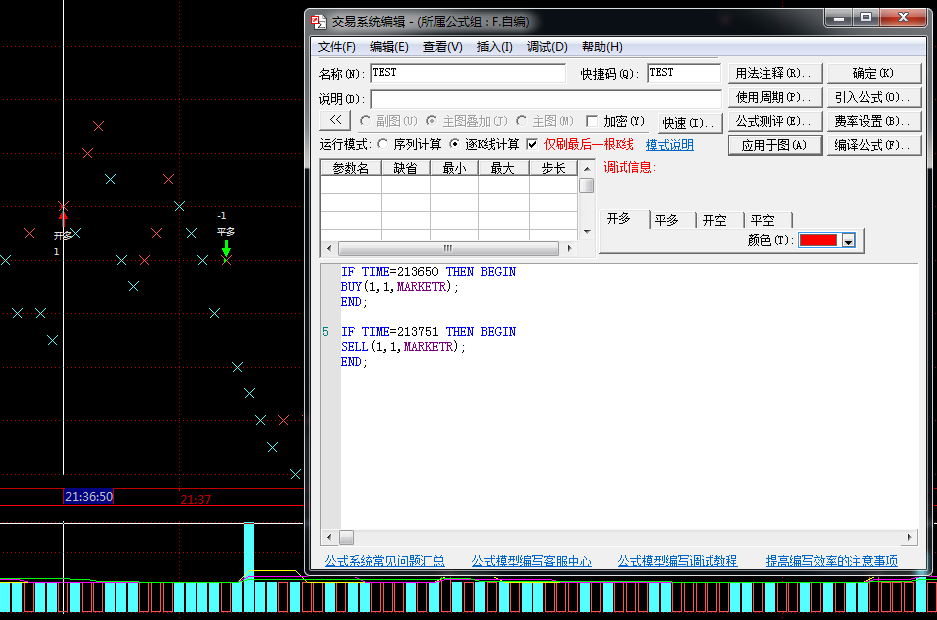Screen dimensions: 937x620
Task: Open 公式系统常见问题汇总 link
Action: click(384, 560)
